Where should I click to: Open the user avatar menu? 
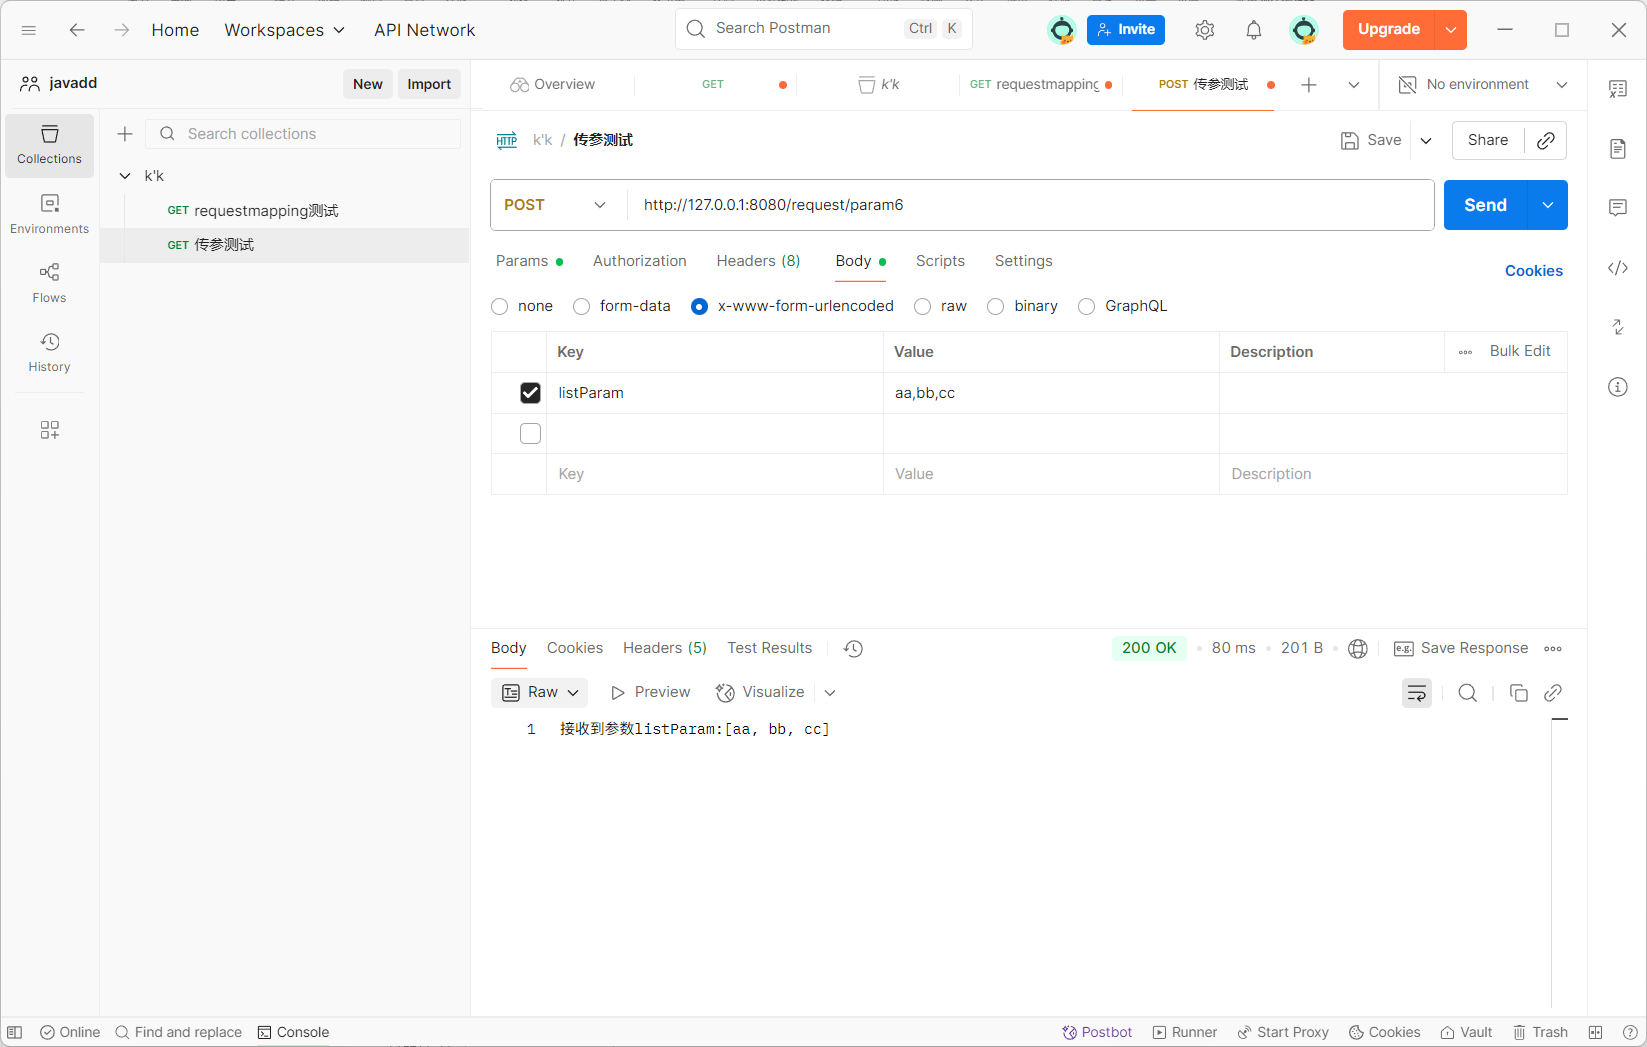(x=1304, y=30)
